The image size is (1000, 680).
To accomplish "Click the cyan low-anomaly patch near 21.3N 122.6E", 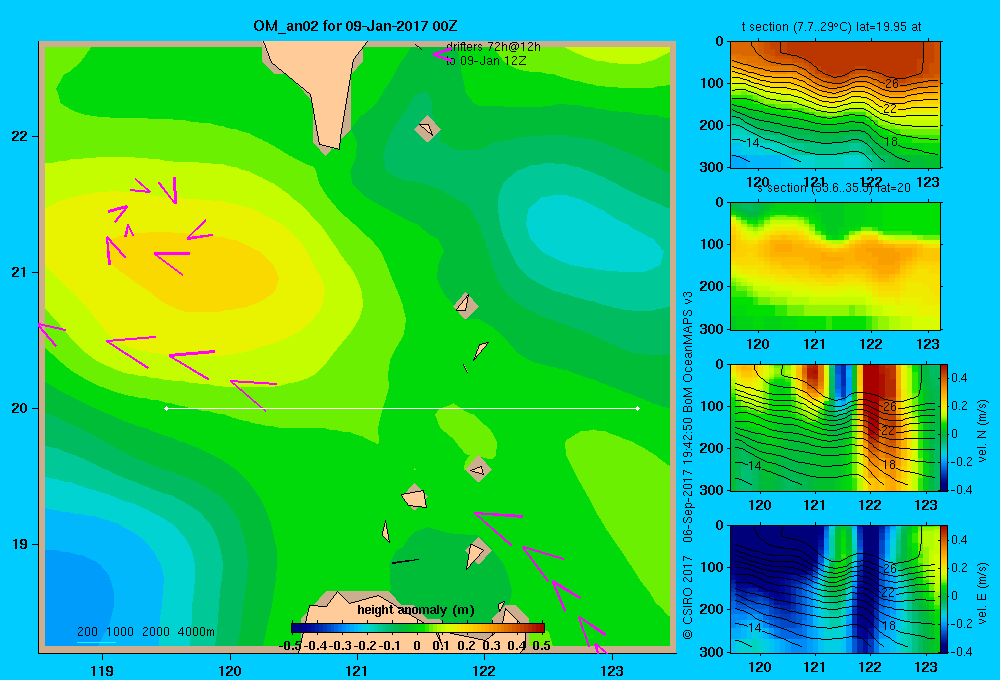I will coord(593,233).
